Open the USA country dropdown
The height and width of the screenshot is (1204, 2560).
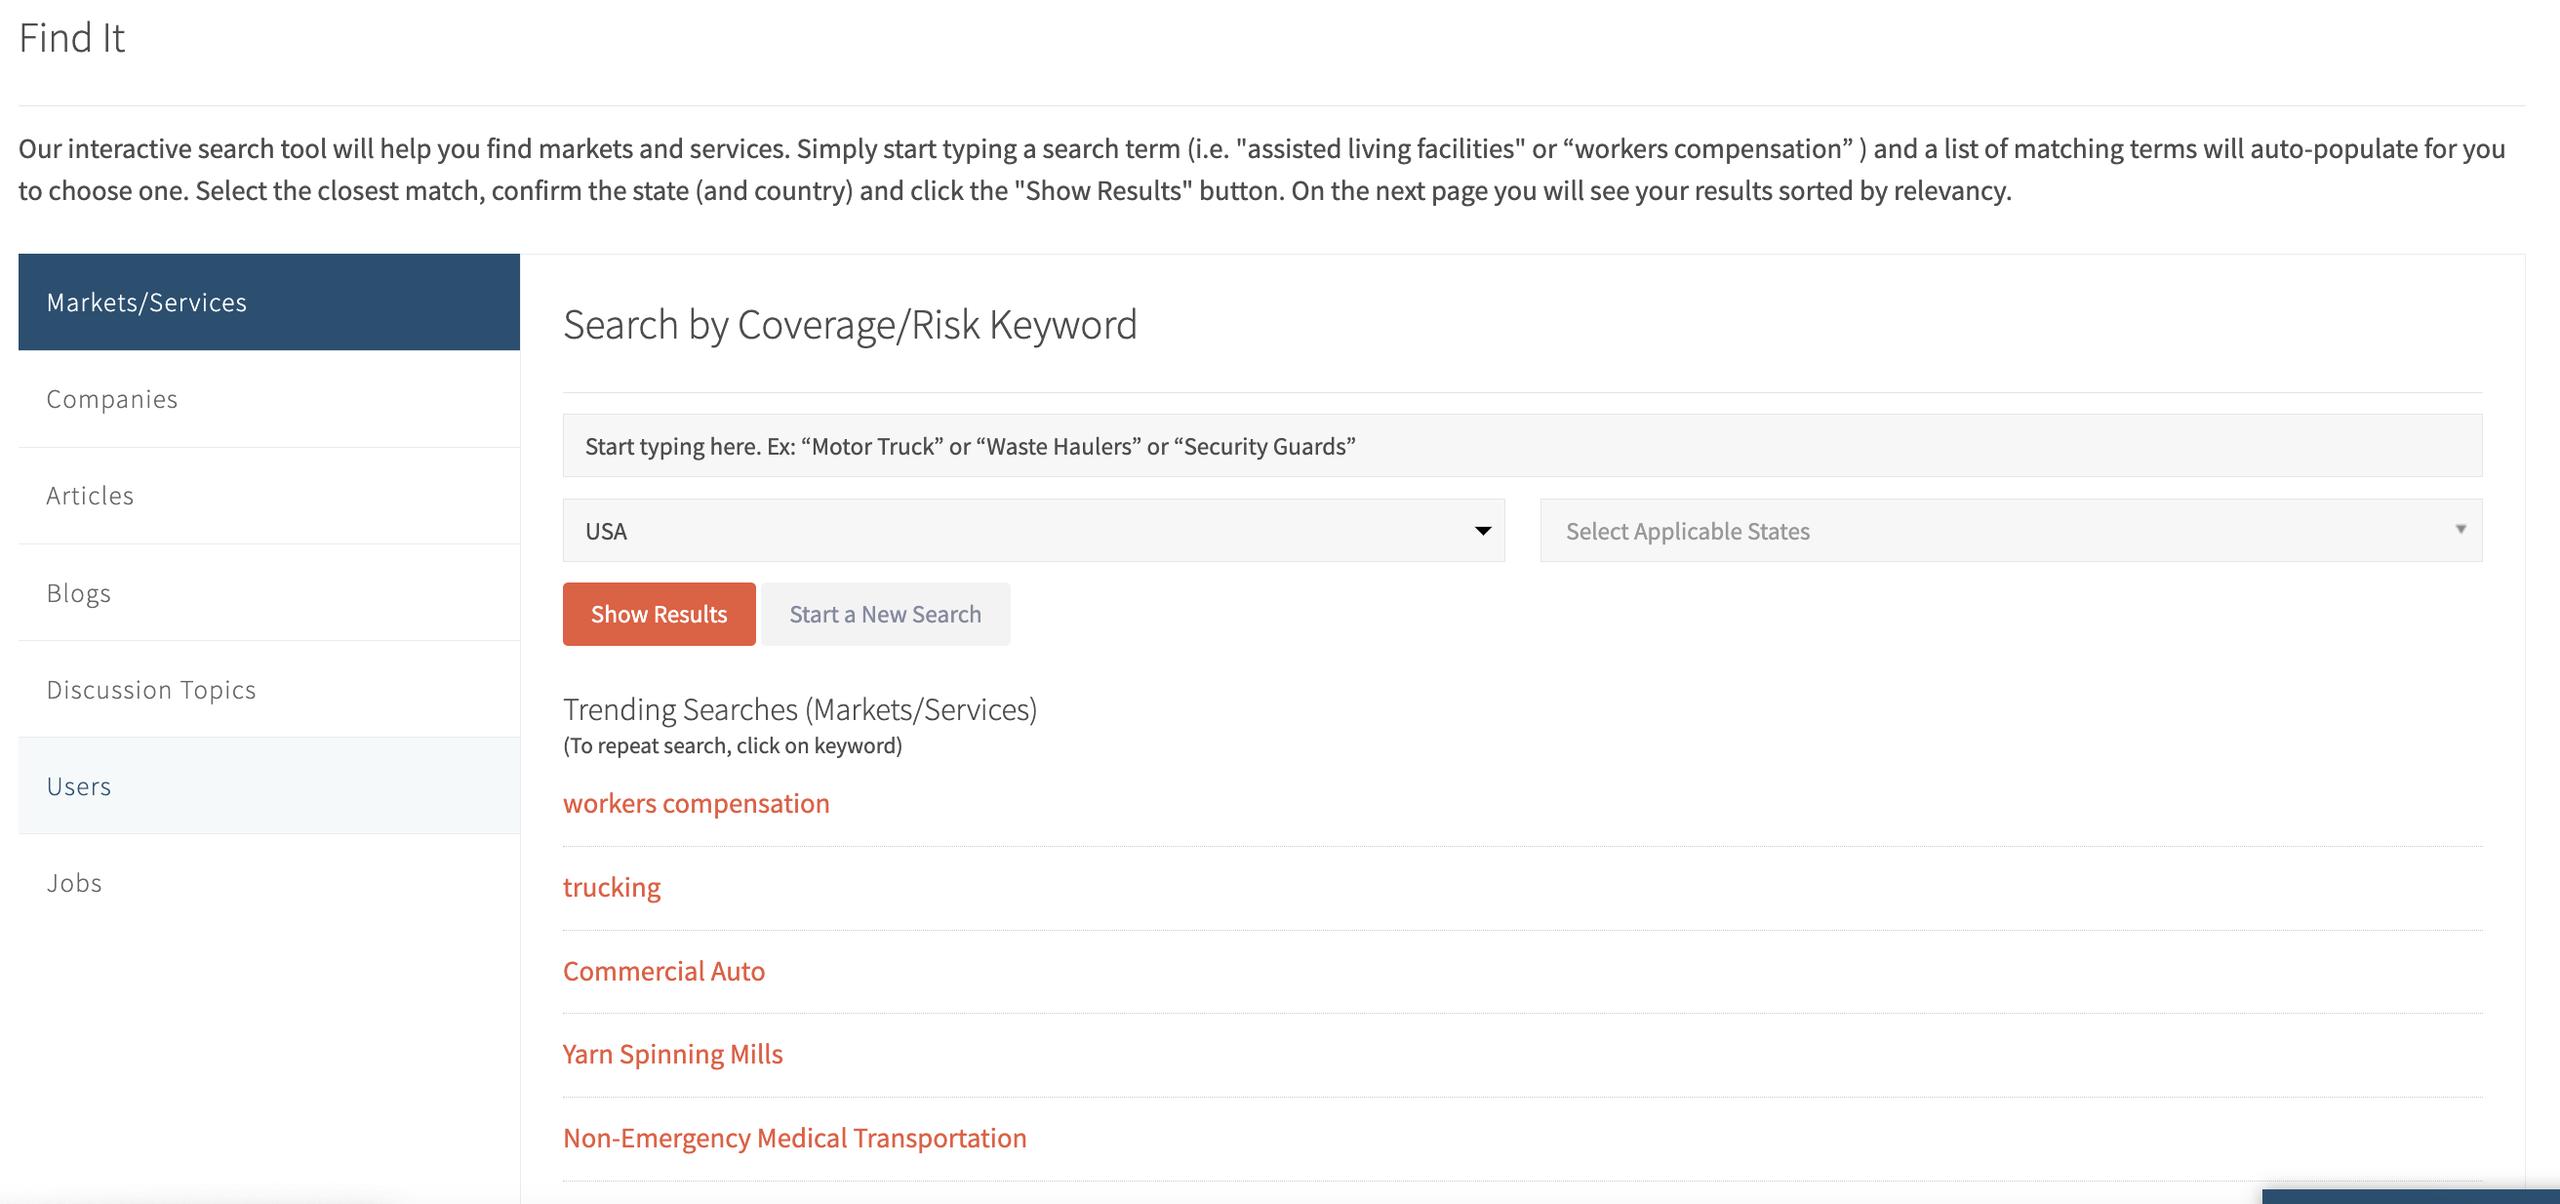tap(1032, 531)
